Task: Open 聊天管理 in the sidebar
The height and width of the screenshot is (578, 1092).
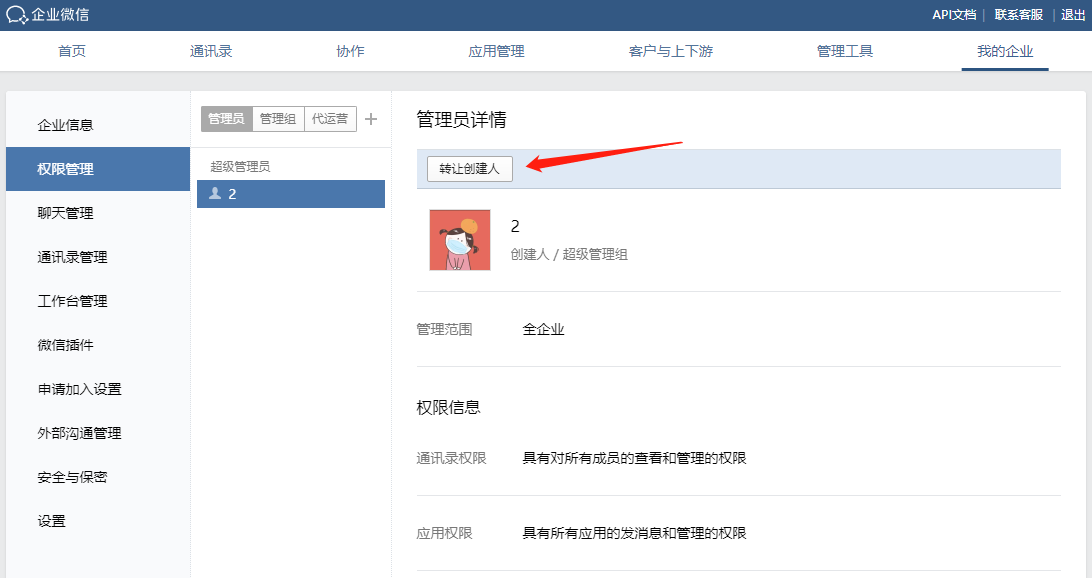Action: click(66, 213)
